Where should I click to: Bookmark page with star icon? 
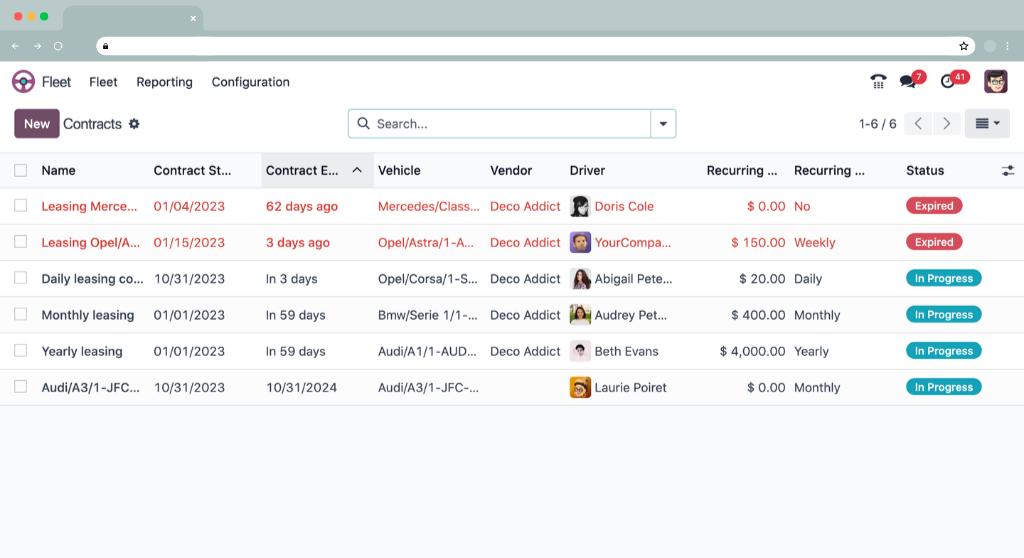[x=964, y=46]
